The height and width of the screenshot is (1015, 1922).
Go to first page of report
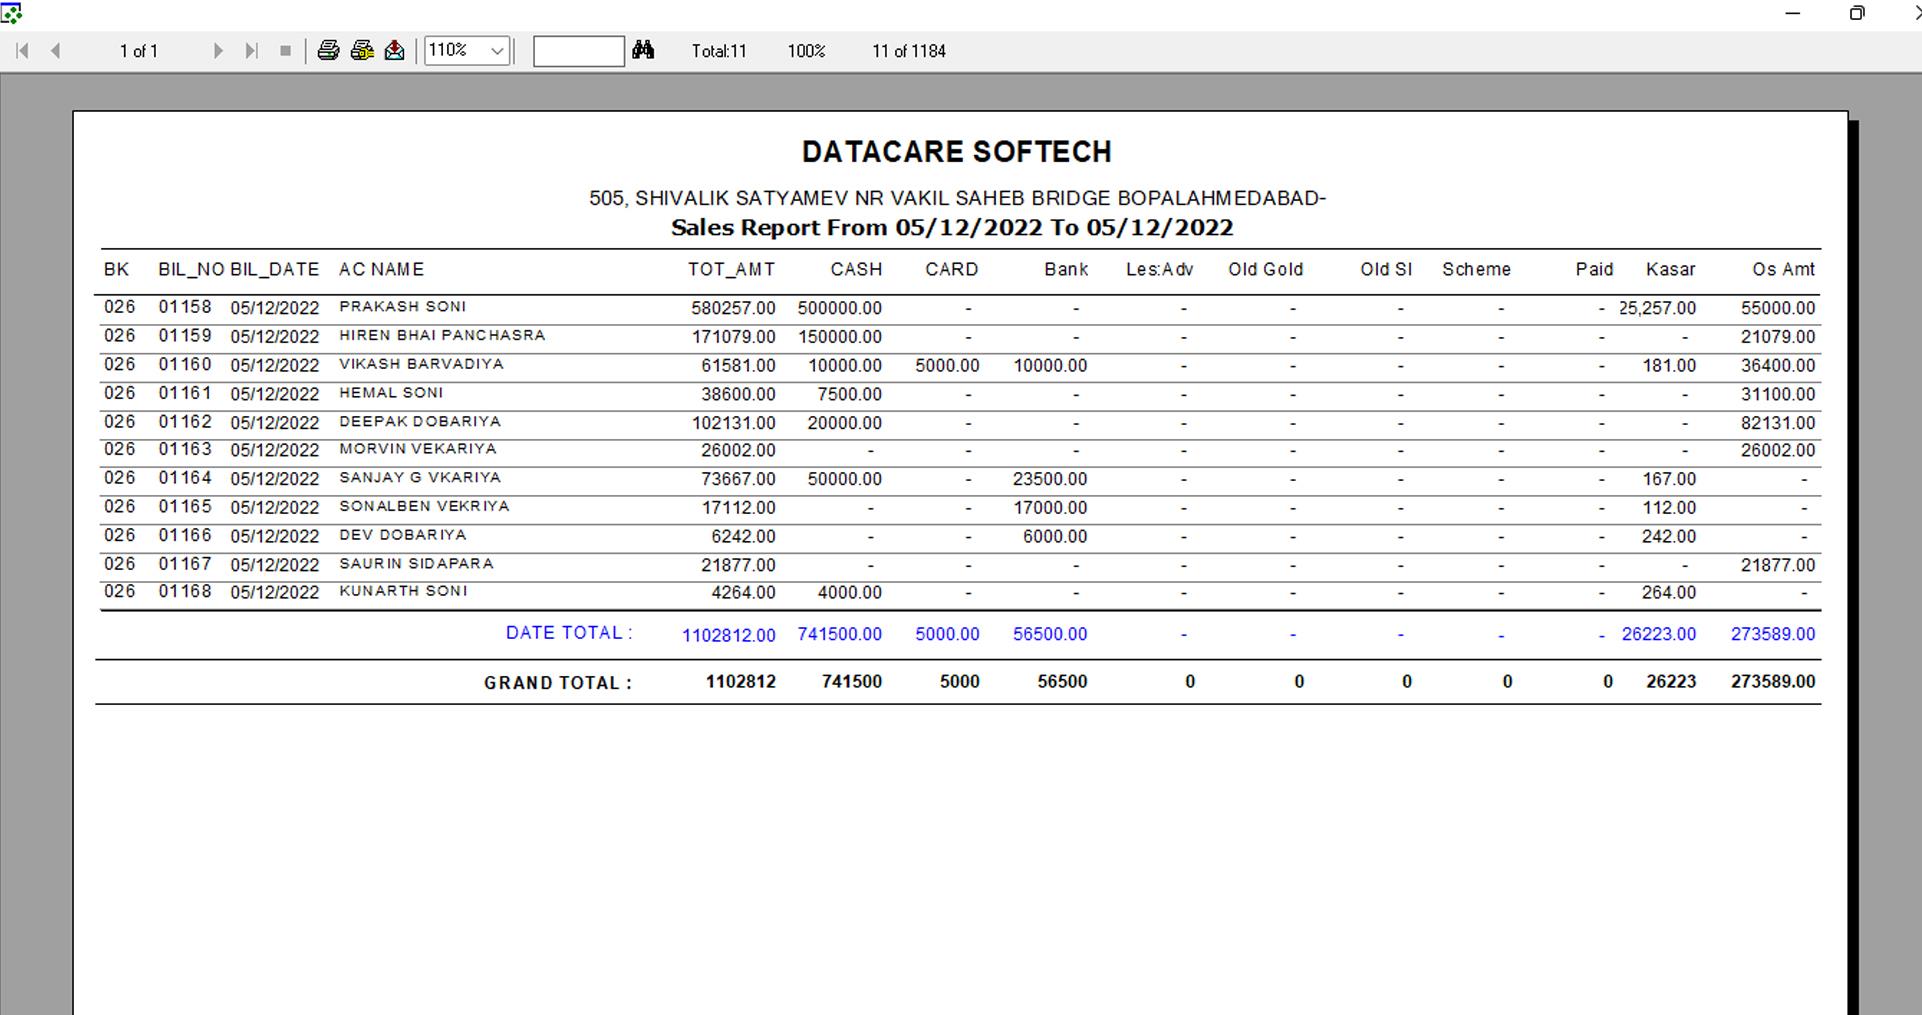[22, 51]
